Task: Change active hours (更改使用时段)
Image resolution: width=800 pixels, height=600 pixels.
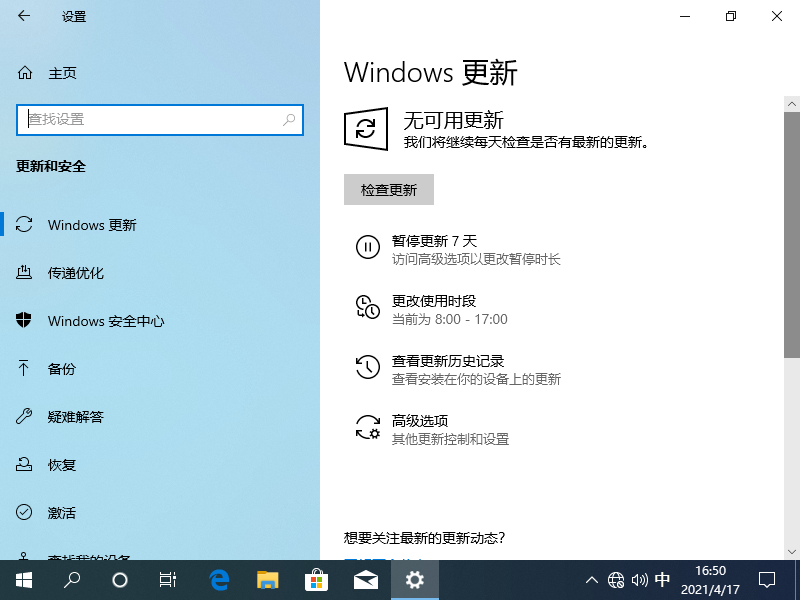Action: (434, 301)
